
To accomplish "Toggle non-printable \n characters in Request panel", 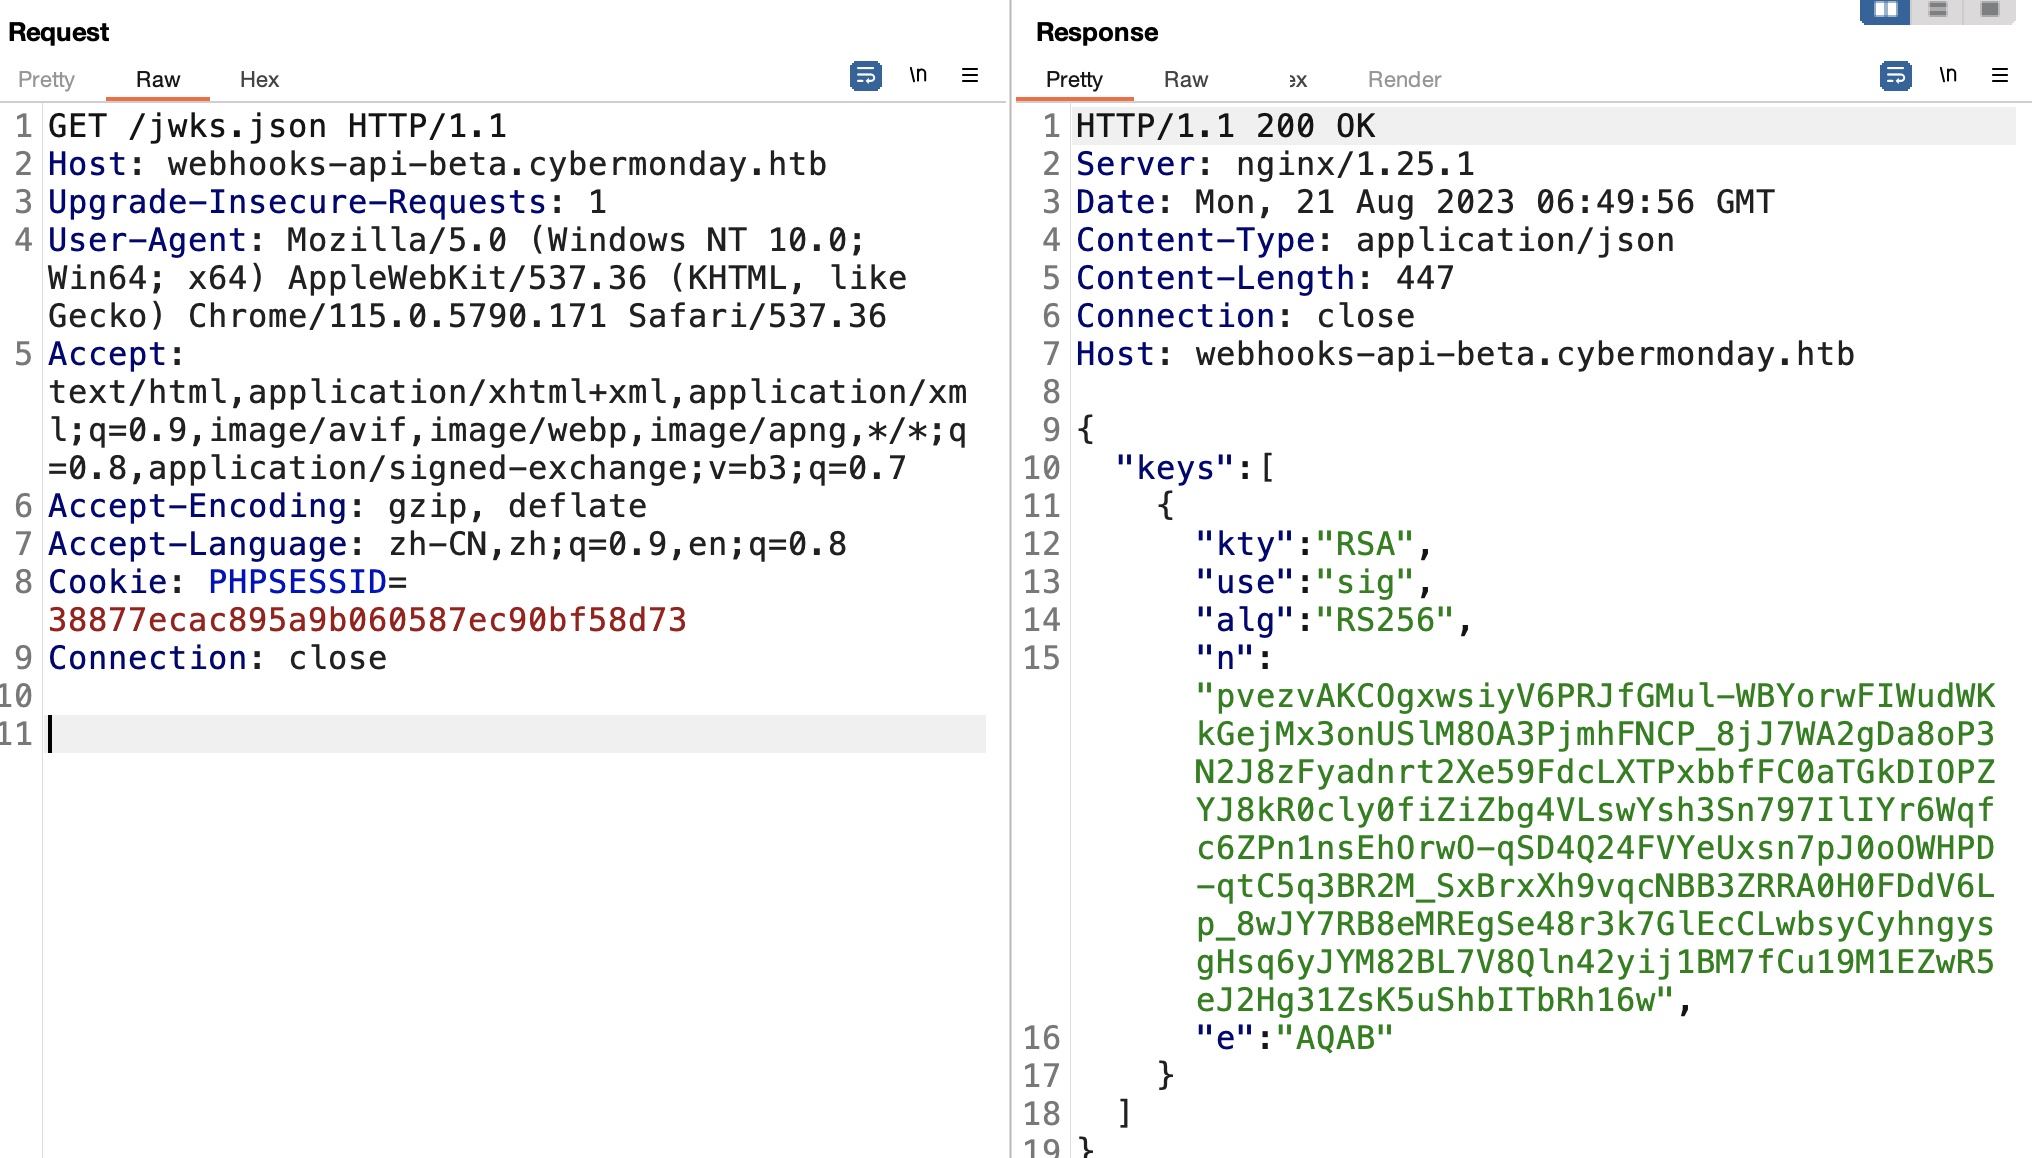I will [x=918, y=76].
